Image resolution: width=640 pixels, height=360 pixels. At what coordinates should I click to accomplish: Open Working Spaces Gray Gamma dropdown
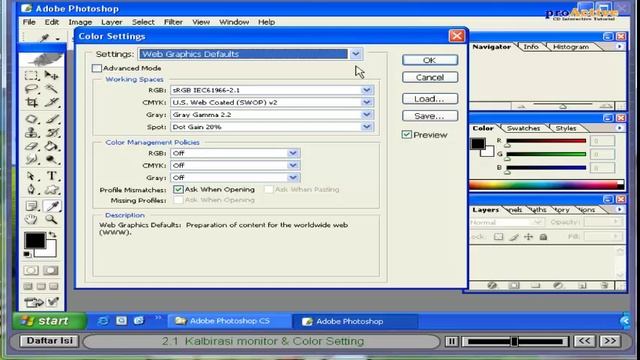(271, 115)
